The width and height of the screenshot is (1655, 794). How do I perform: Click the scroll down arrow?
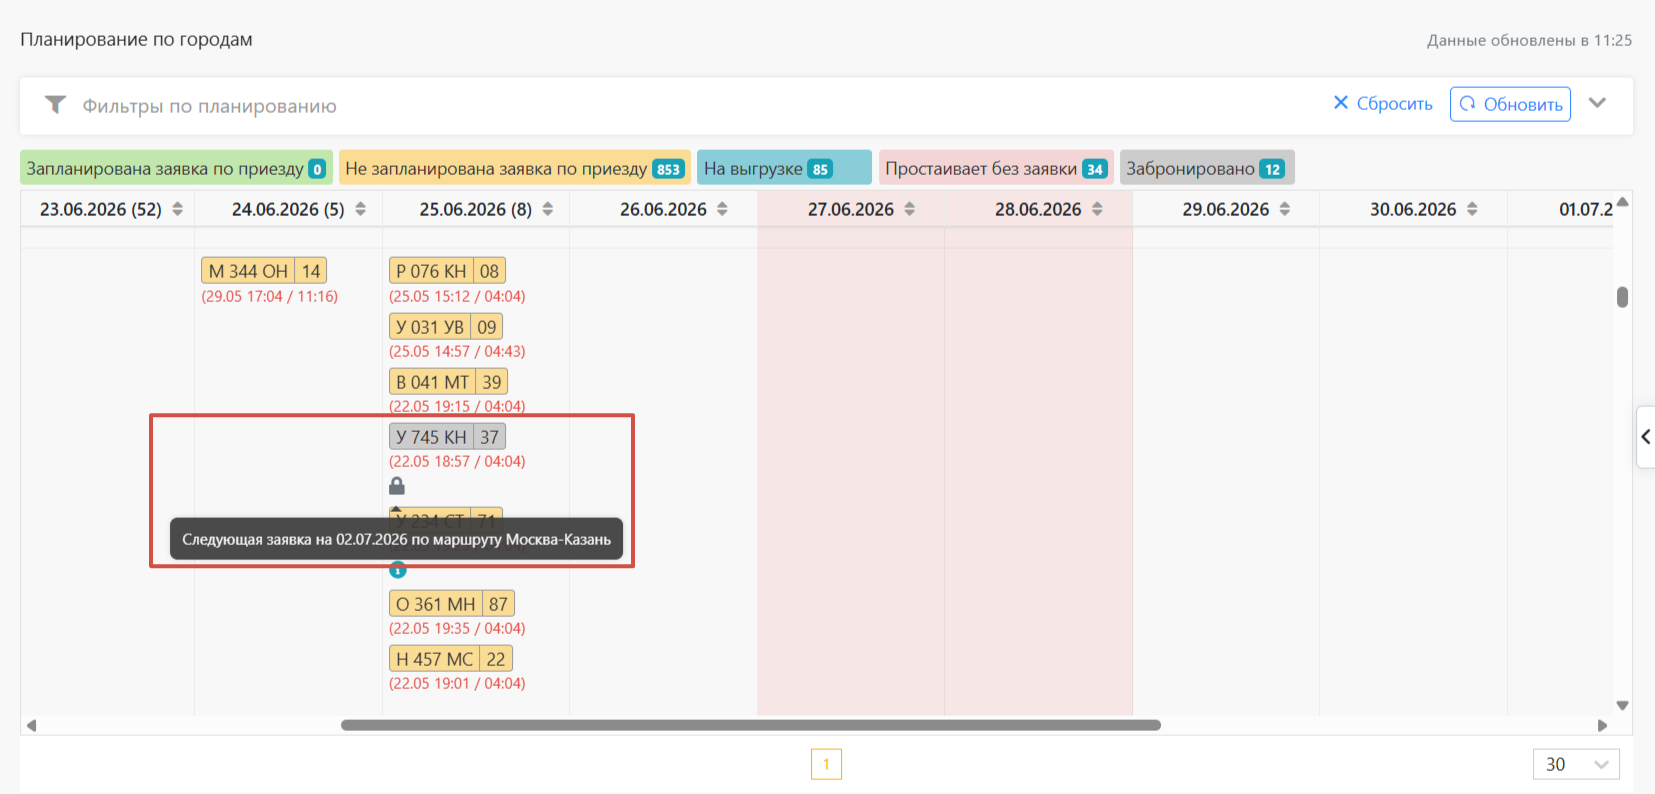(x=1622, y=705)
